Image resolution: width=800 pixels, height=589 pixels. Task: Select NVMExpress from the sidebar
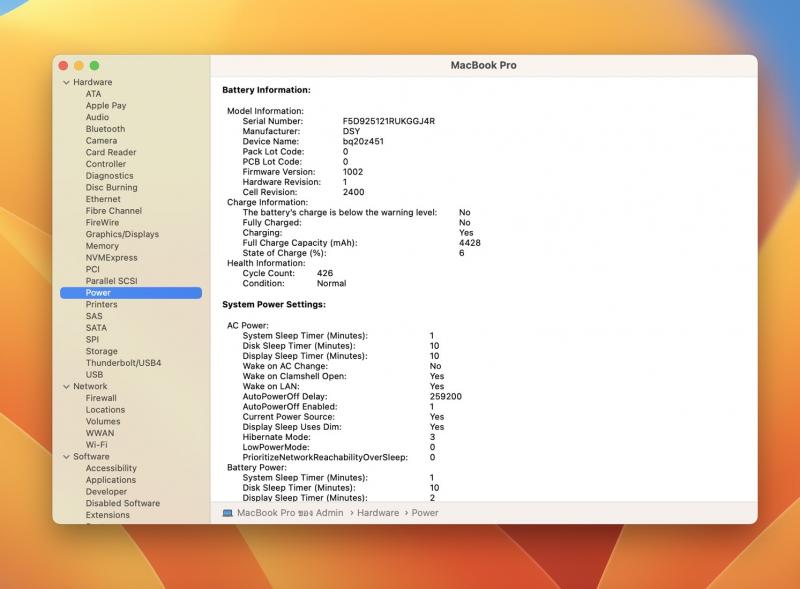point(111,258)
